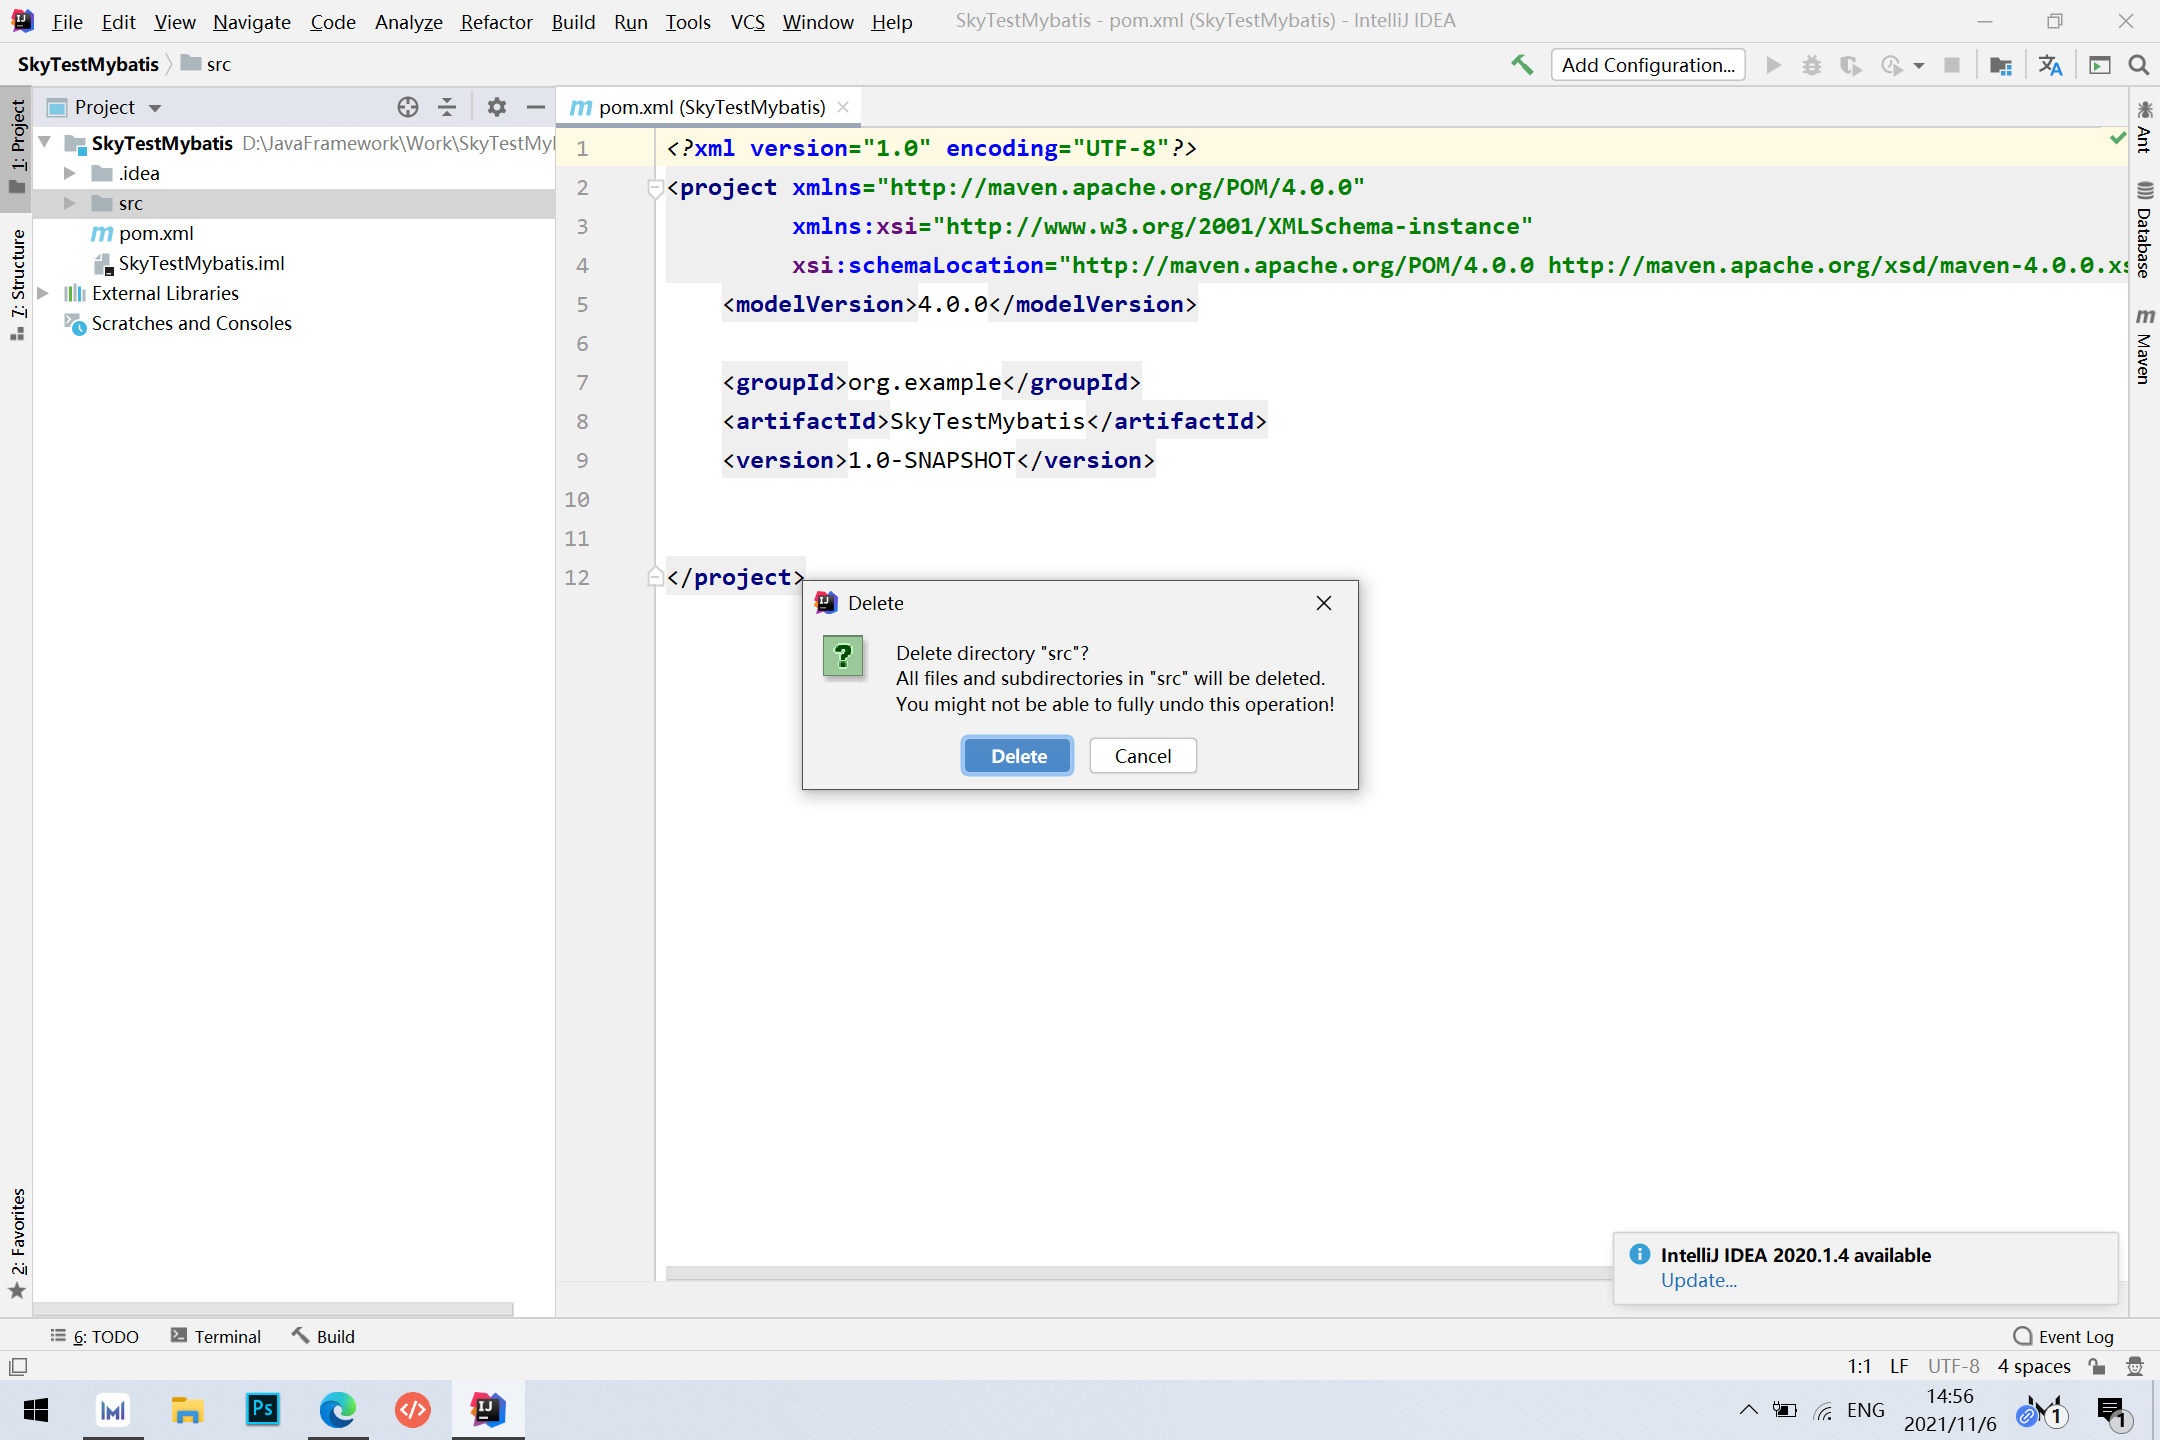Open the Project Structure toolbar icon
The width and height of the screenshot is (2160, 1440).
point(2001,65)
